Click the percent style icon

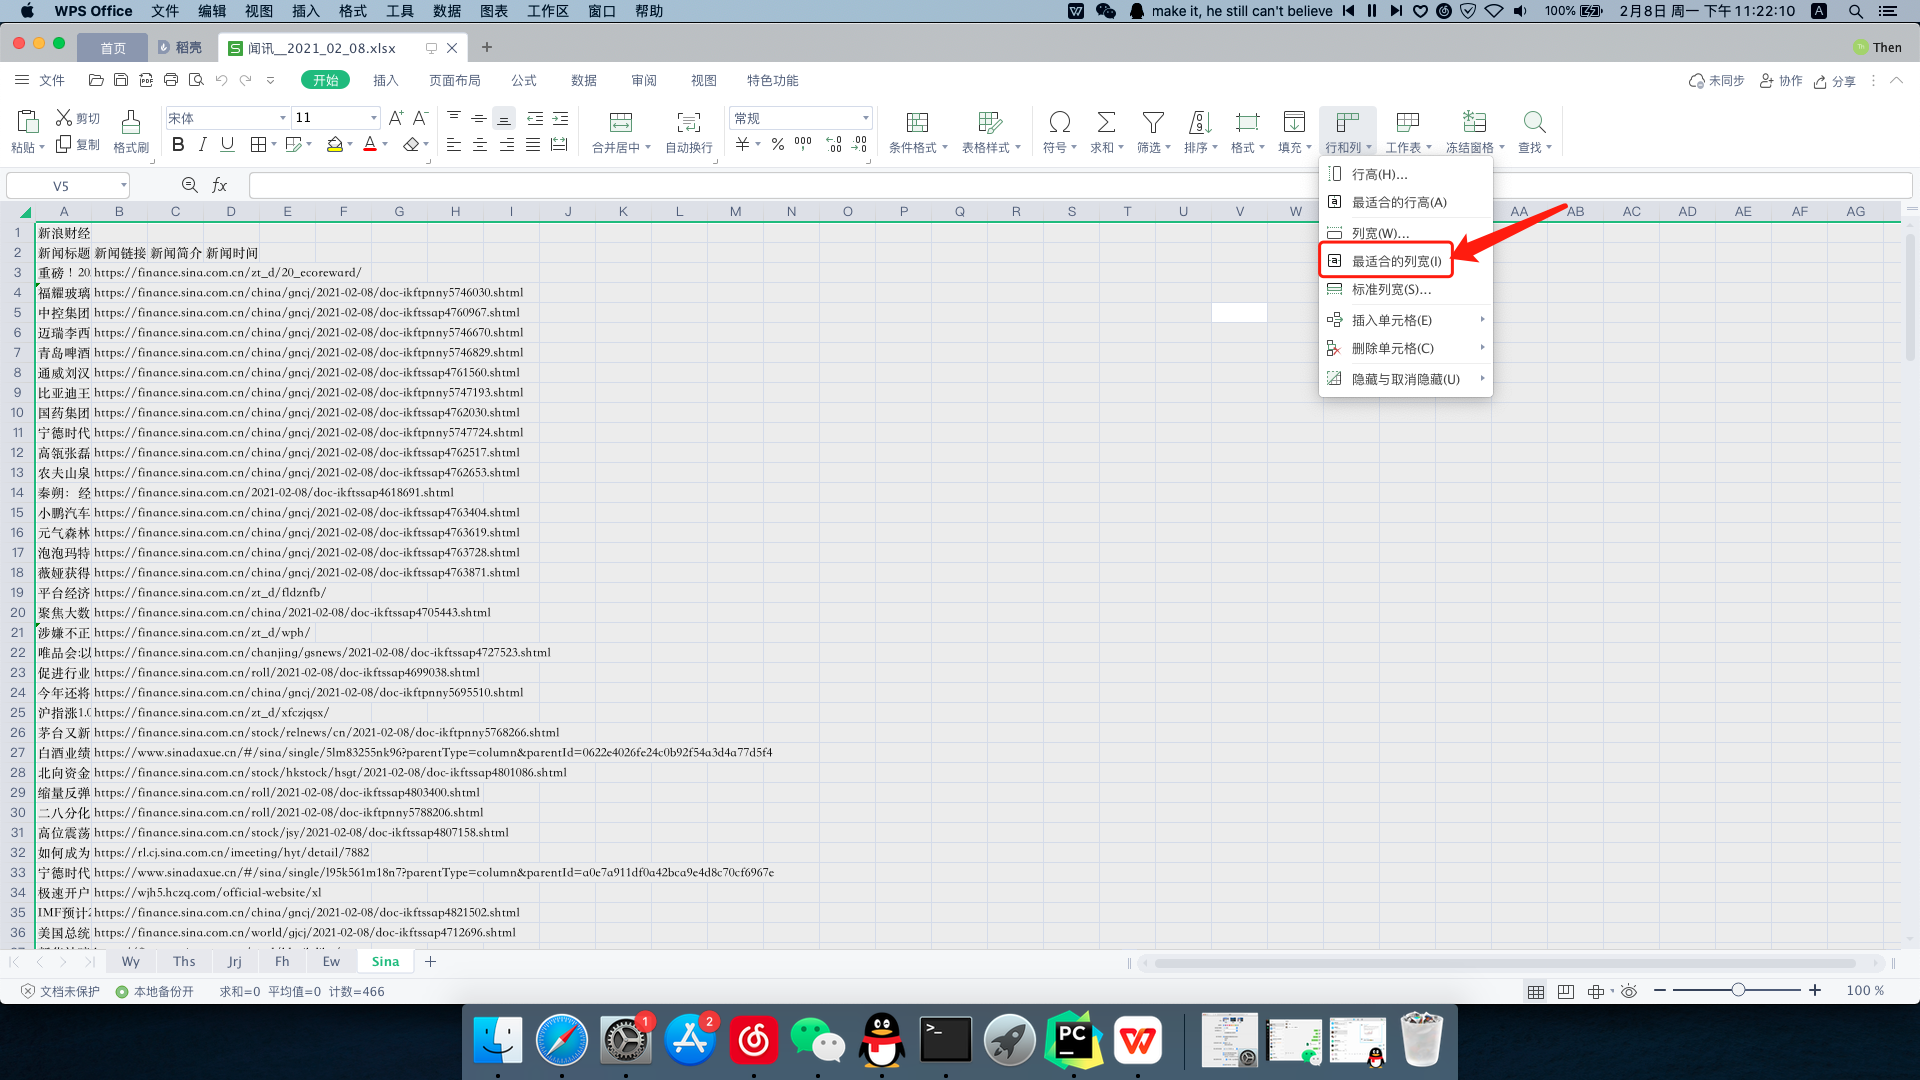point(777,145)
